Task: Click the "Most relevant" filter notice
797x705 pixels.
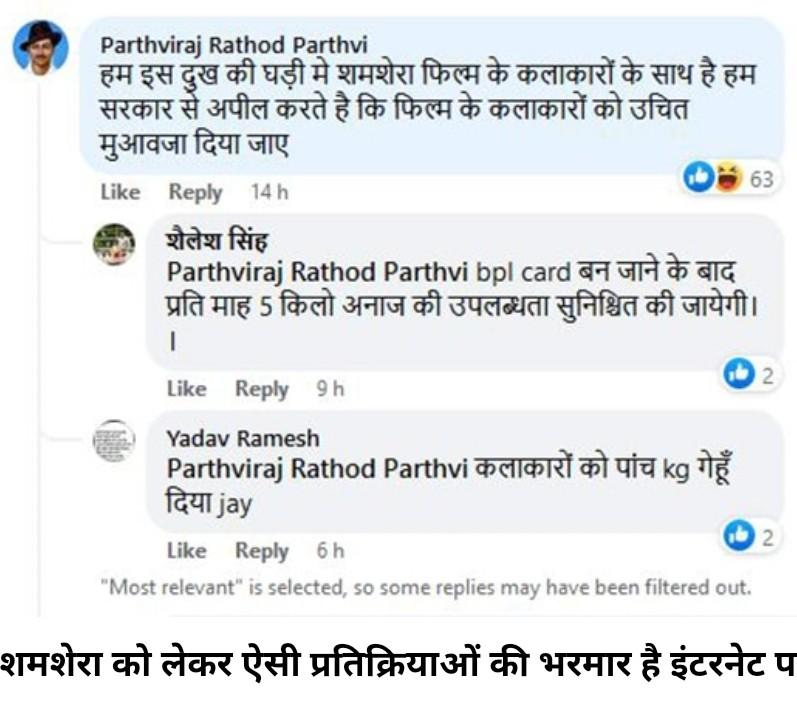Action: click(x=425, y=586)
